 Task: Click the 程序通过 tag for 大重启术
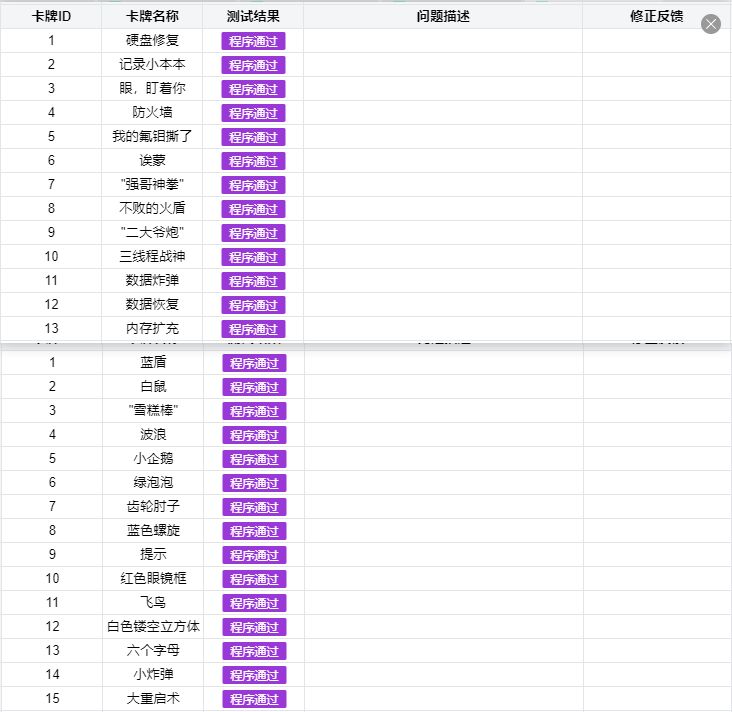coord(254,699)
